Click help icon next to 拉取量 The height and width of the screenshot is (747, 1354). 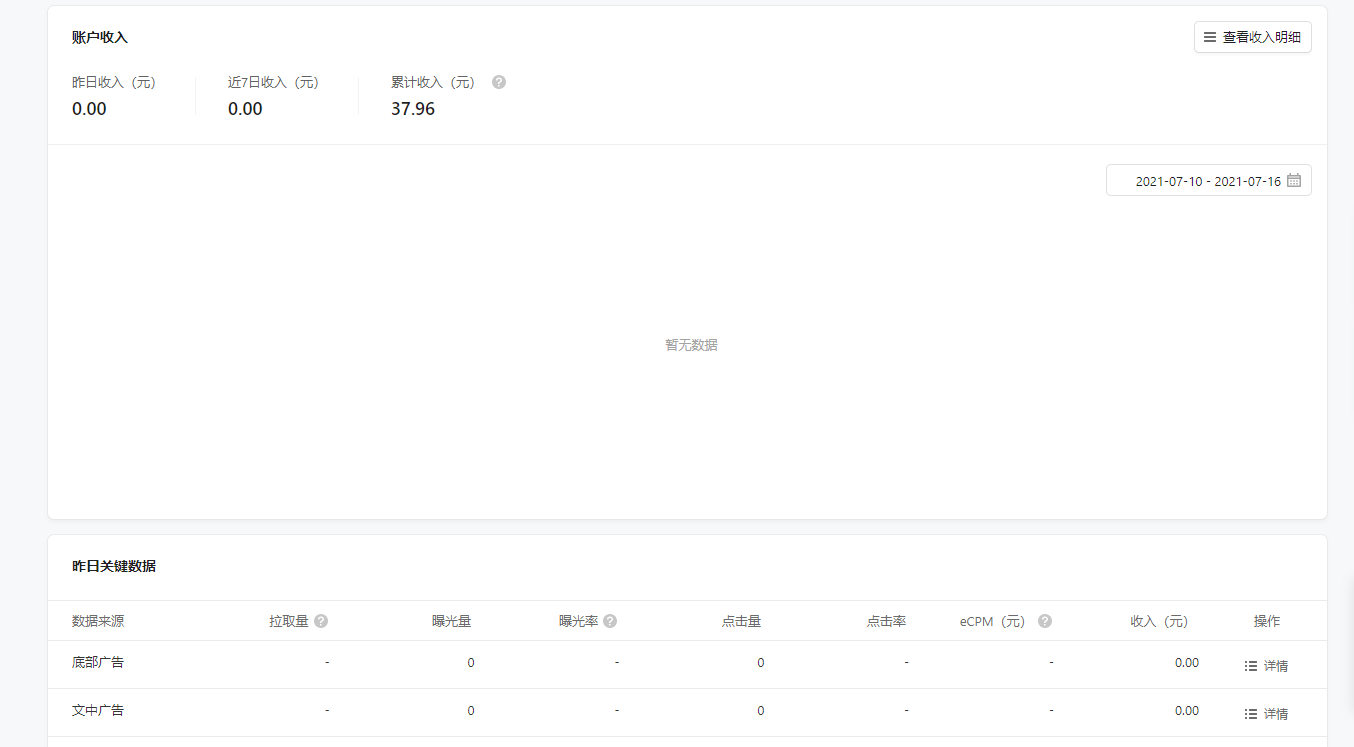coord(321,621)
